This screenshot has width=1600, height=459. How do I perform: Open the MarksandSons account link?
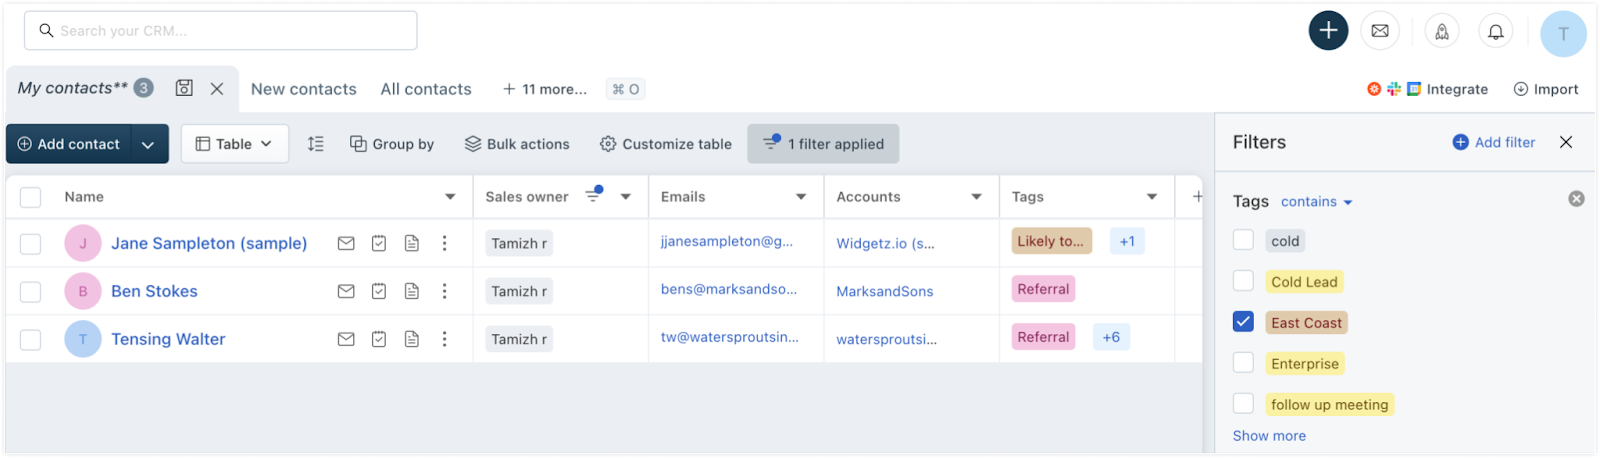(x=885, y=291)
